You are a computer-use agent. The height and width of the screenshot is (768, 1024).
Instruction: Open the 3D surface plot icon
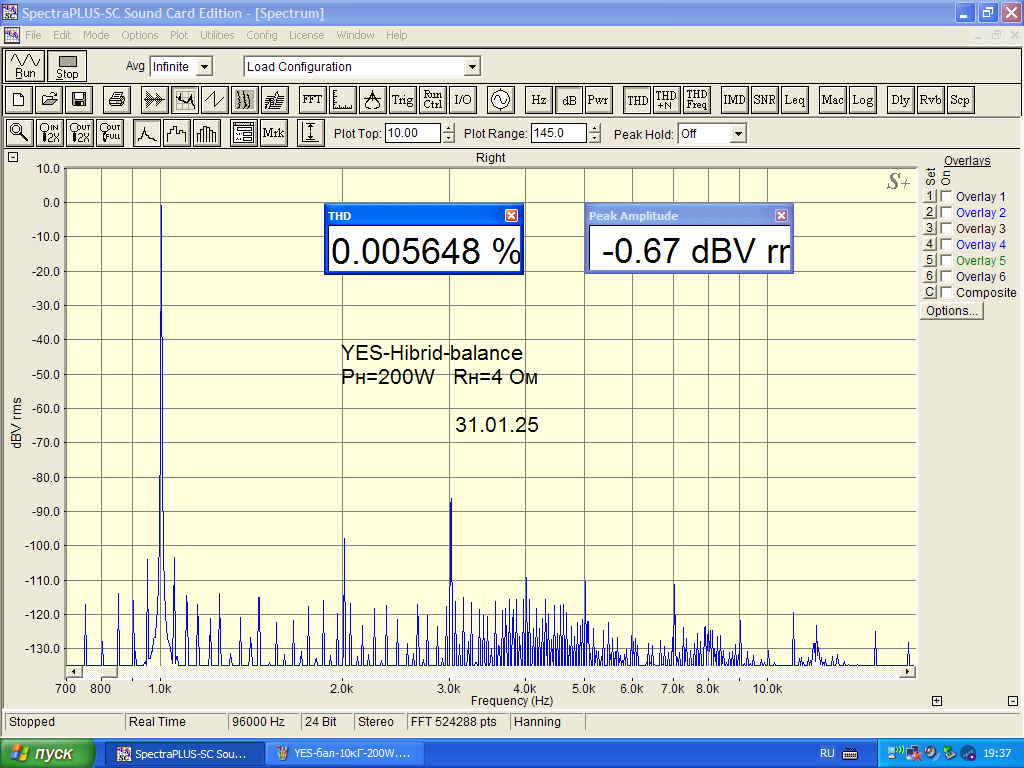click(x=275, y=100)
